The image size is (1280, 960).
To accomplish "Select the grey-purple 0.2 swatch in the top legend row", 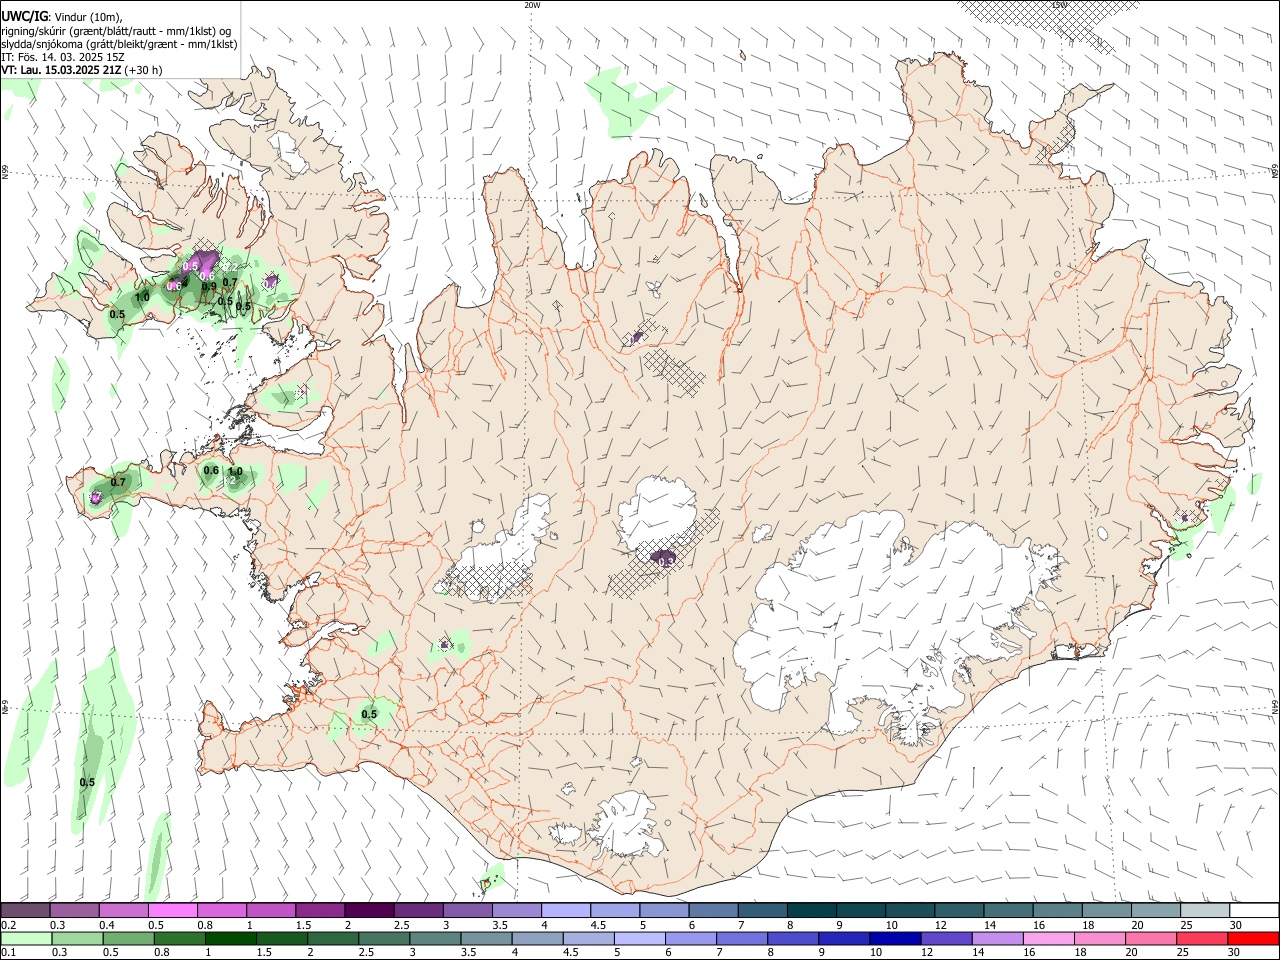I will [24, 911].
